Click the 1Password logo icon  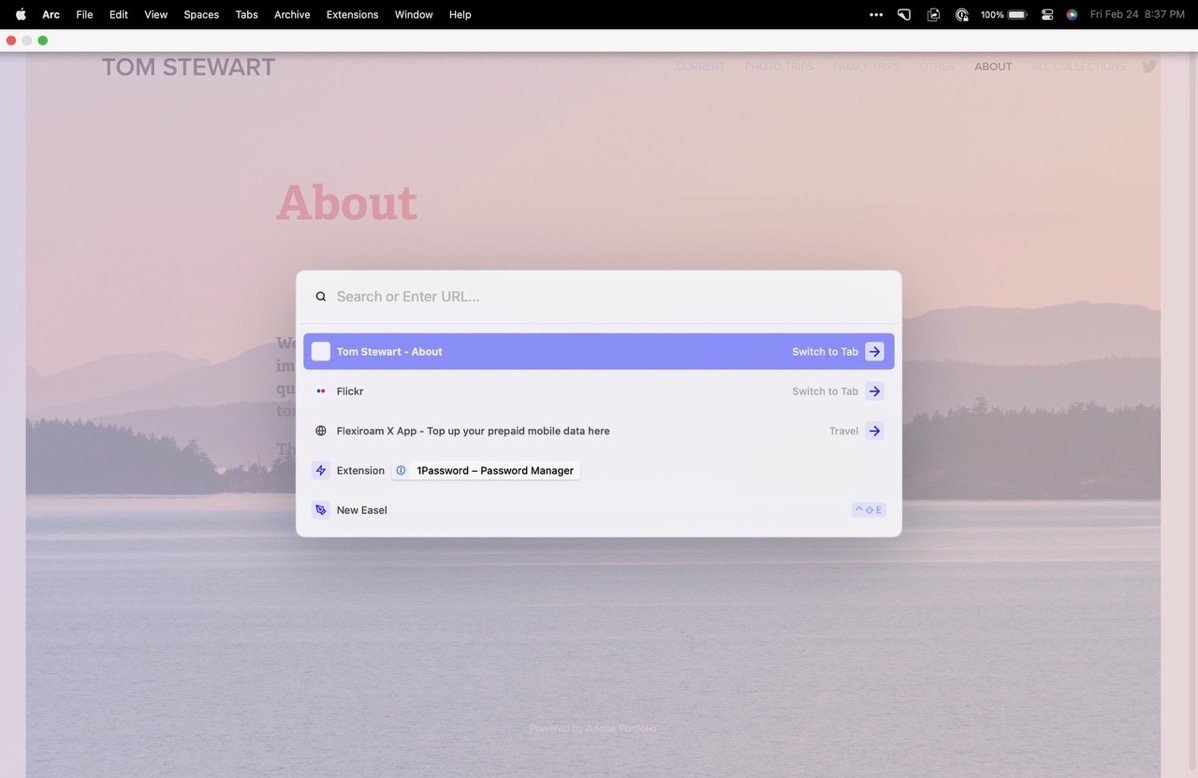pyautogui.click(x=401, y=471)
